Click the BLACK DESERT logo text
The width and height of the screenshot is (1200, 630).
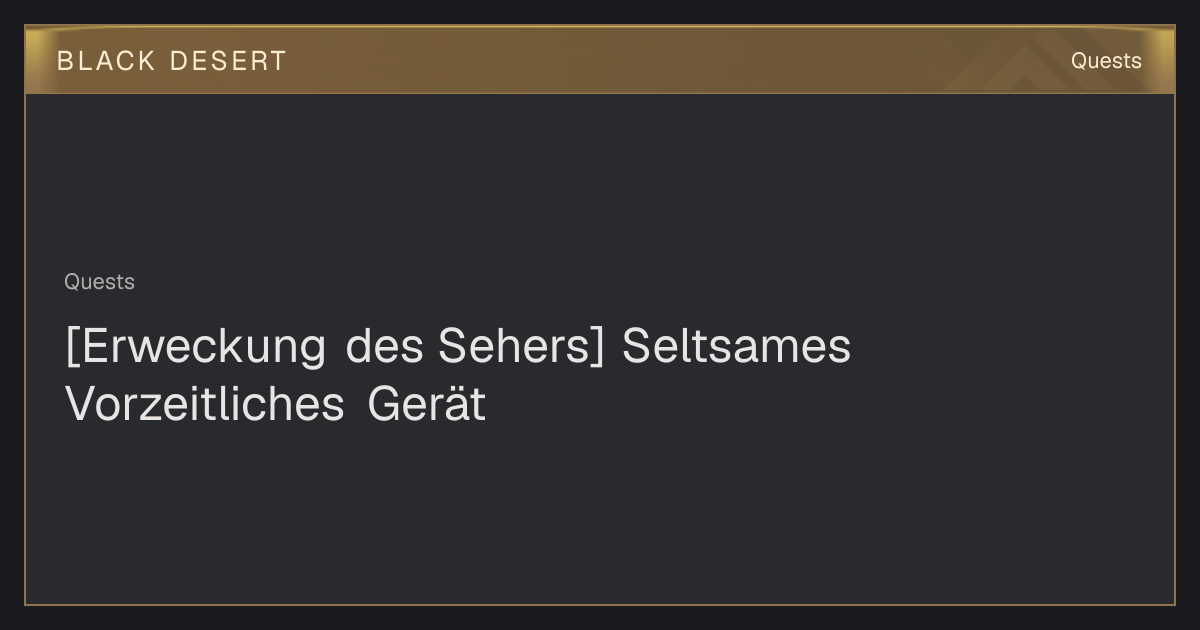(172, 61)
